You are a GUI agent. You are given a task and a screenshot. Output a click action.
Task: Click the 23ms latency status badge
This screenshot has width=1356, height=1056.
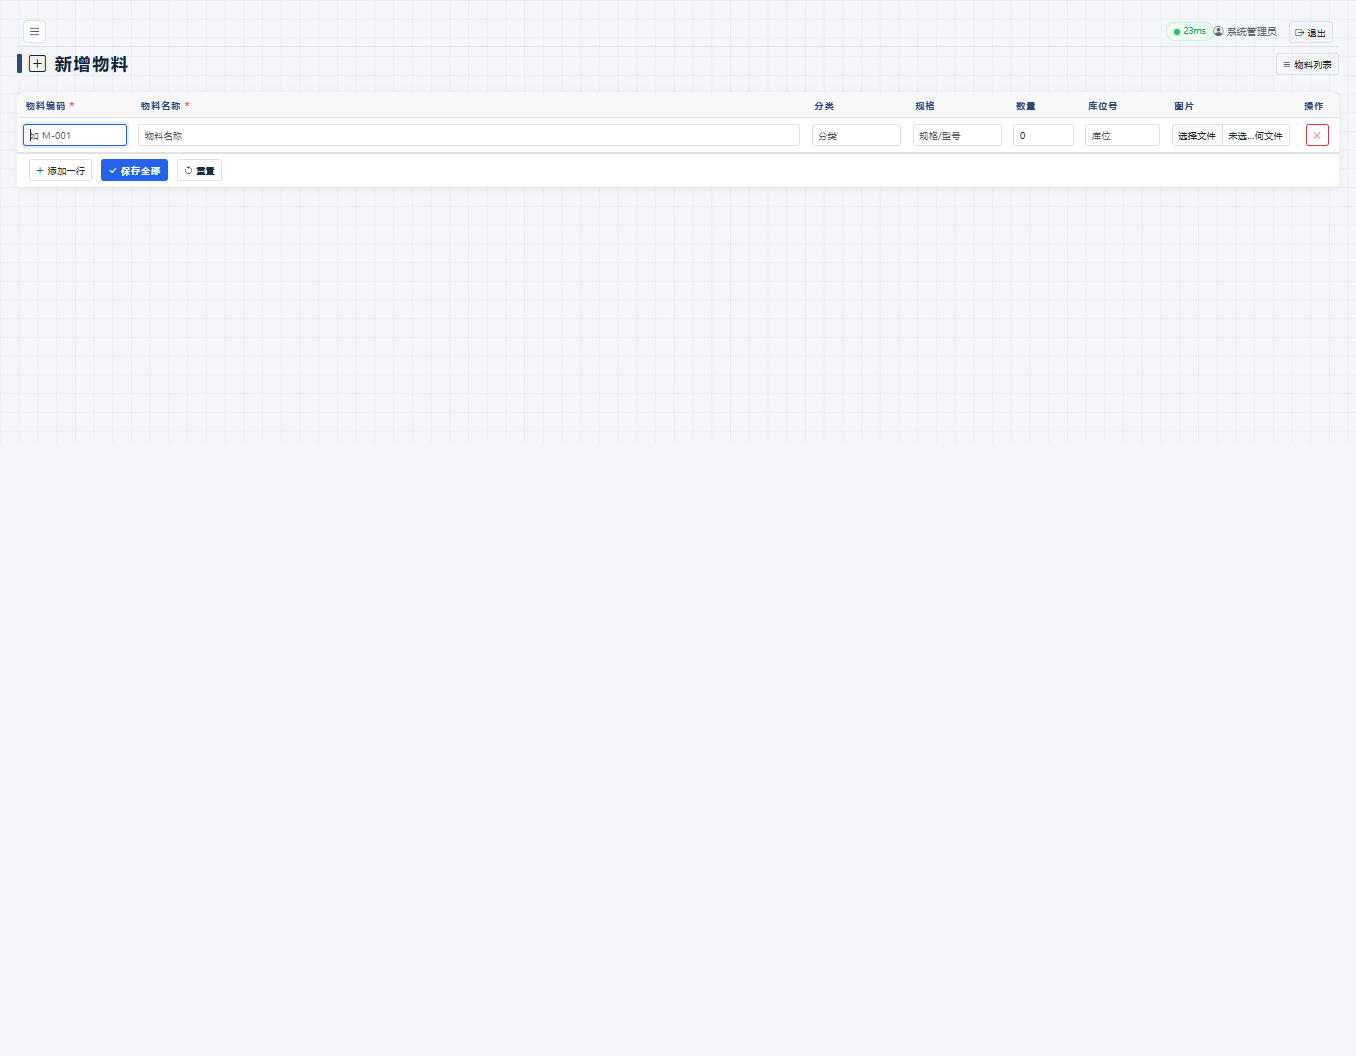tap(1189, 31)
